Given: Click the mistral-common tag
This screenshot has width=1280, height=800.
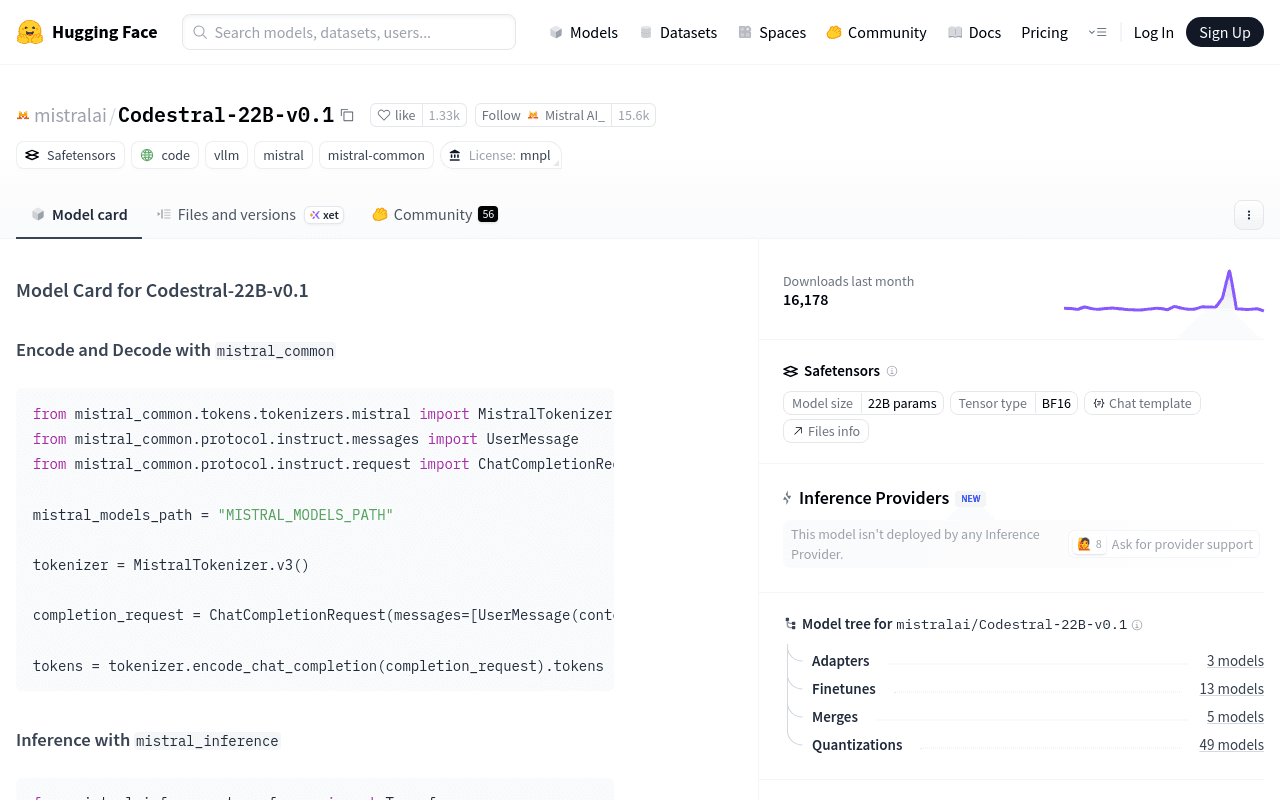Looking at the screenshot, I should (376, 155).
